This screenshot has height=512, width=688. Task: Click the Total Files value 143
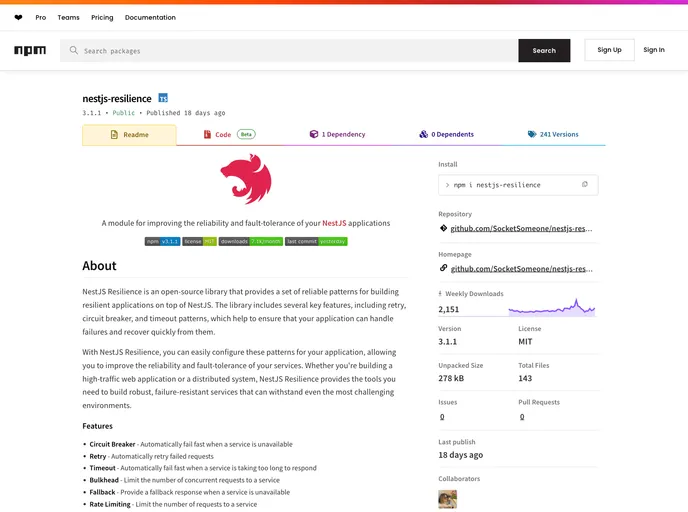click(x=525, y=378)
